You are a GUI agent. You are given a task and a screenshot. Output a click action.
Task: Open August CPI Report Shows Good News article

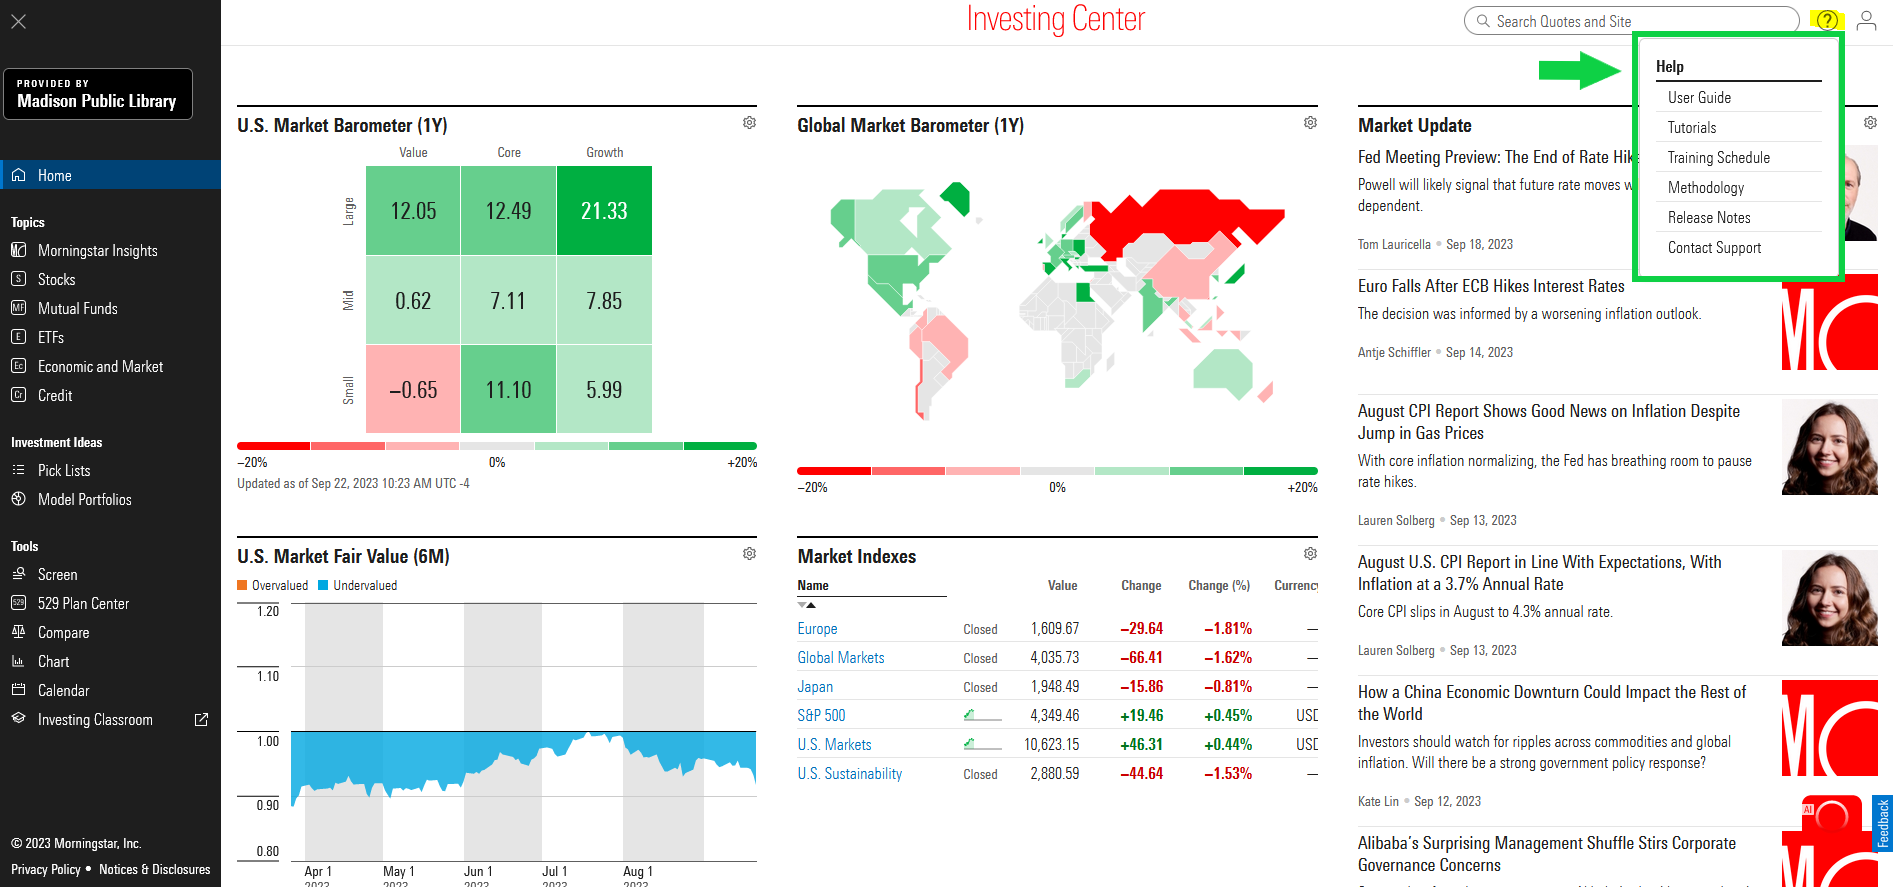1549,422
